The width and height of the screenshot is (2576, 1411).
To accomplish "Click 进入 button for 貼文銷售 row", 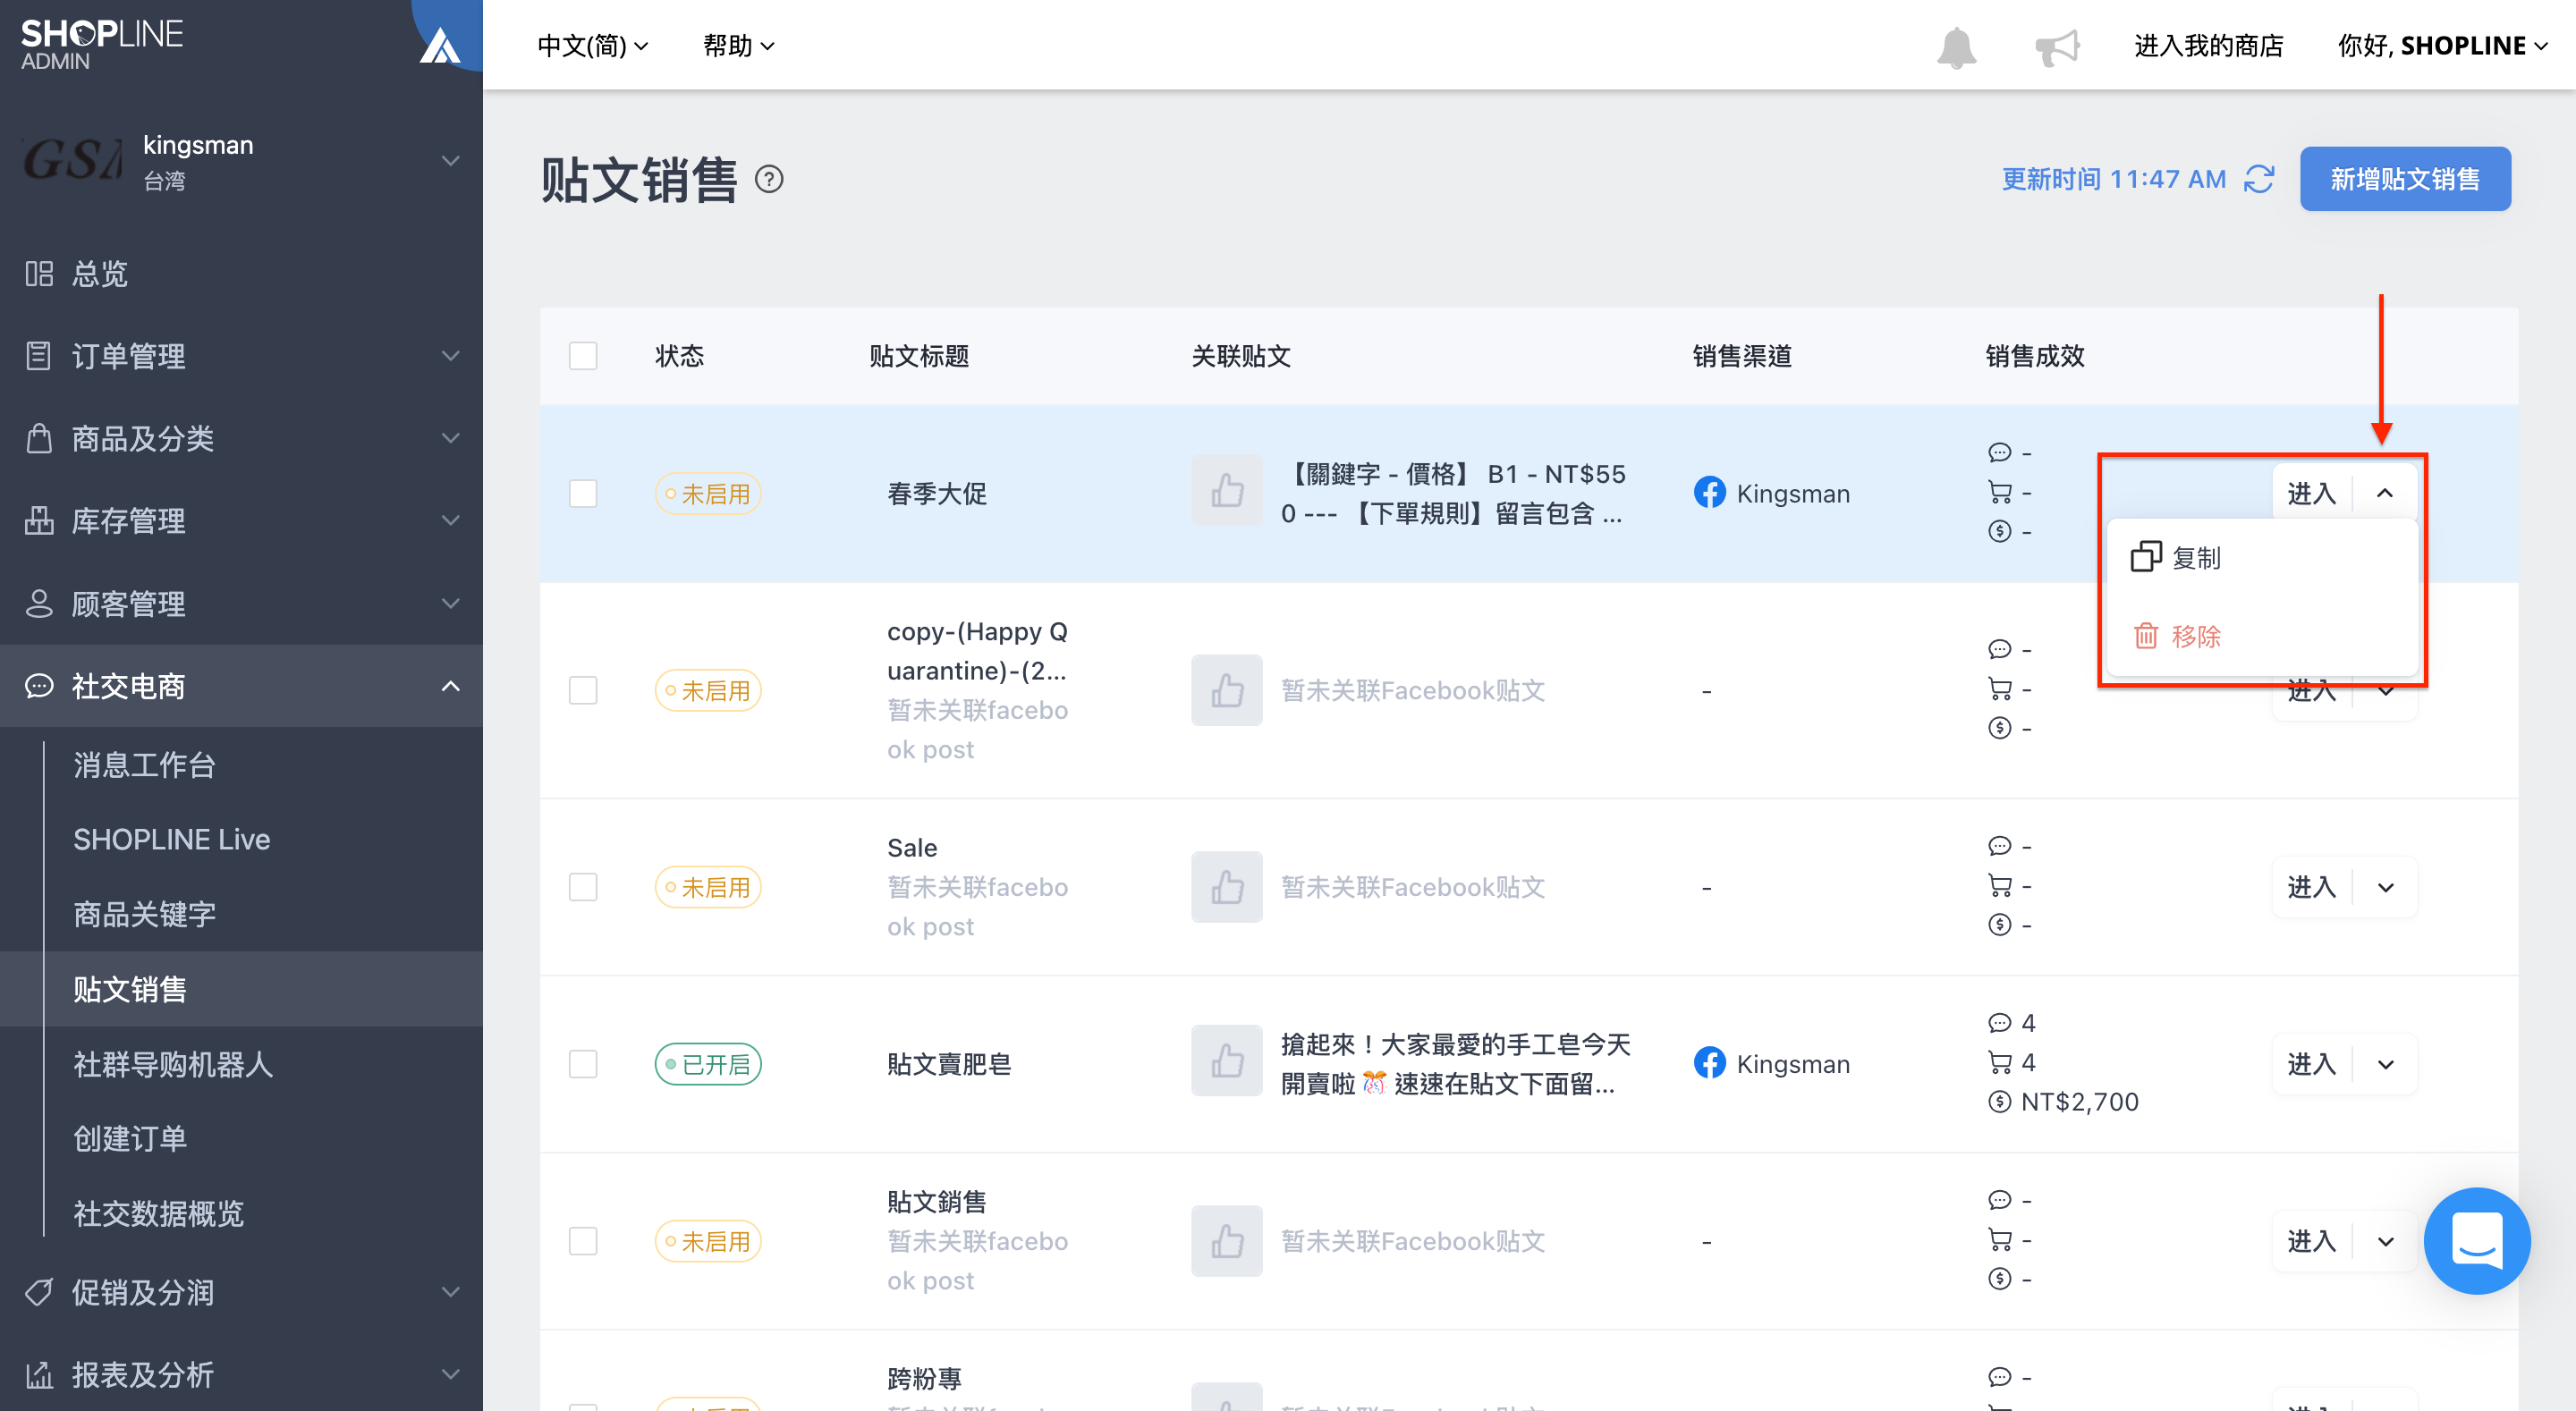I will point(2311,1241).
